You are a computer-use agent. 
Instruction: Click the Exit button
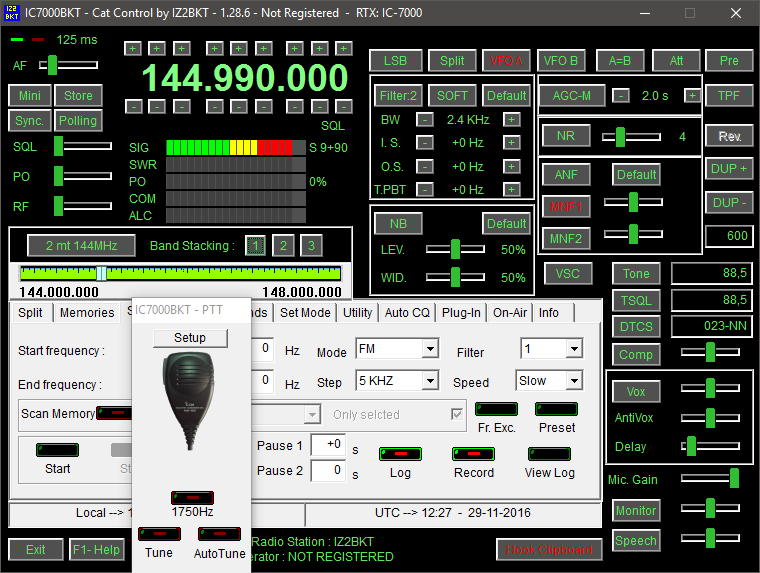[x=36, y=549]
